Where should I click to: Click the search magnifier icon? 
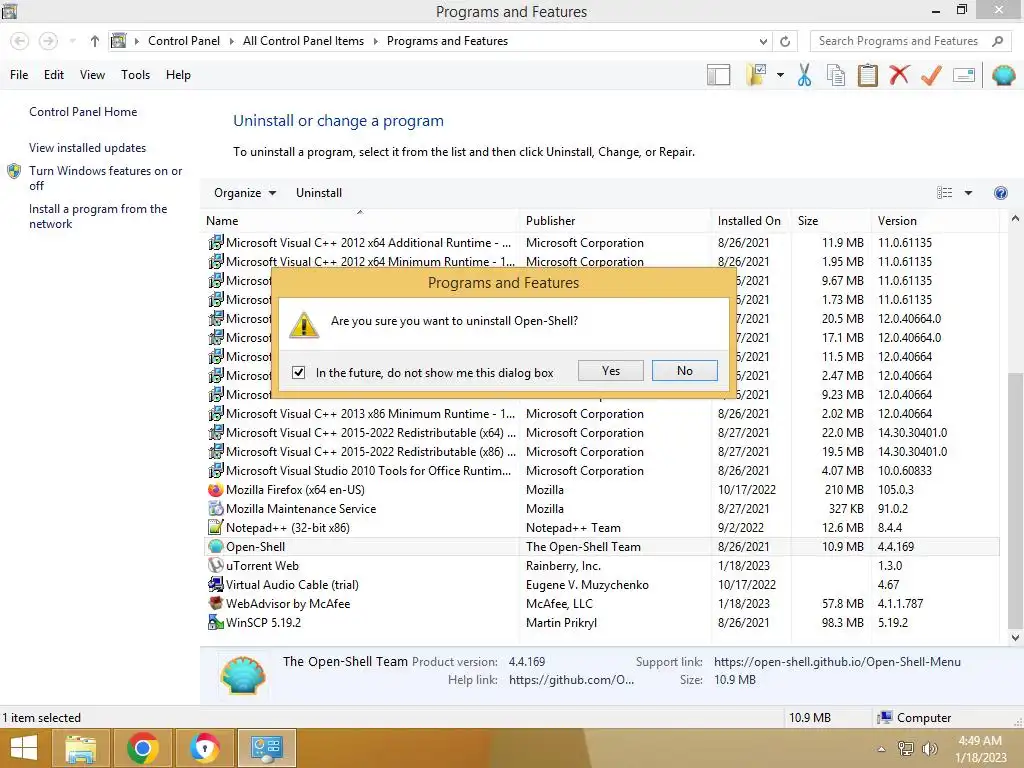[997, 41]
